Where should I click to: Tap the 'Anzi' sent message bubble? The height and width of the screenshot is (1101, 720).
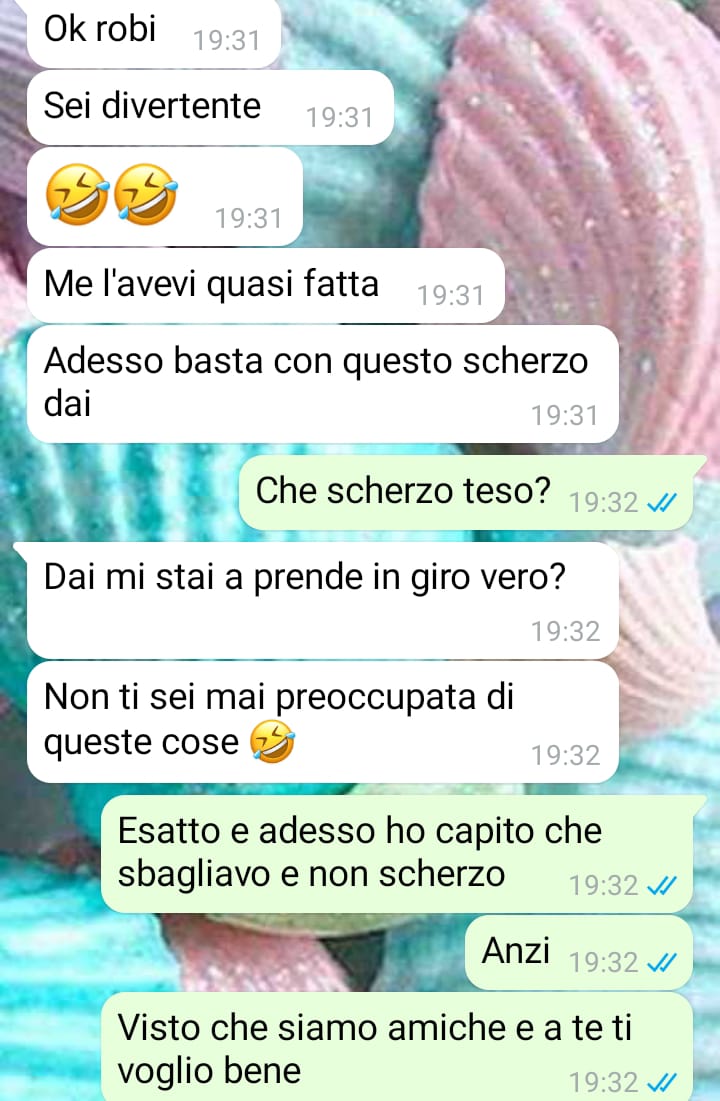click(579, 953)
